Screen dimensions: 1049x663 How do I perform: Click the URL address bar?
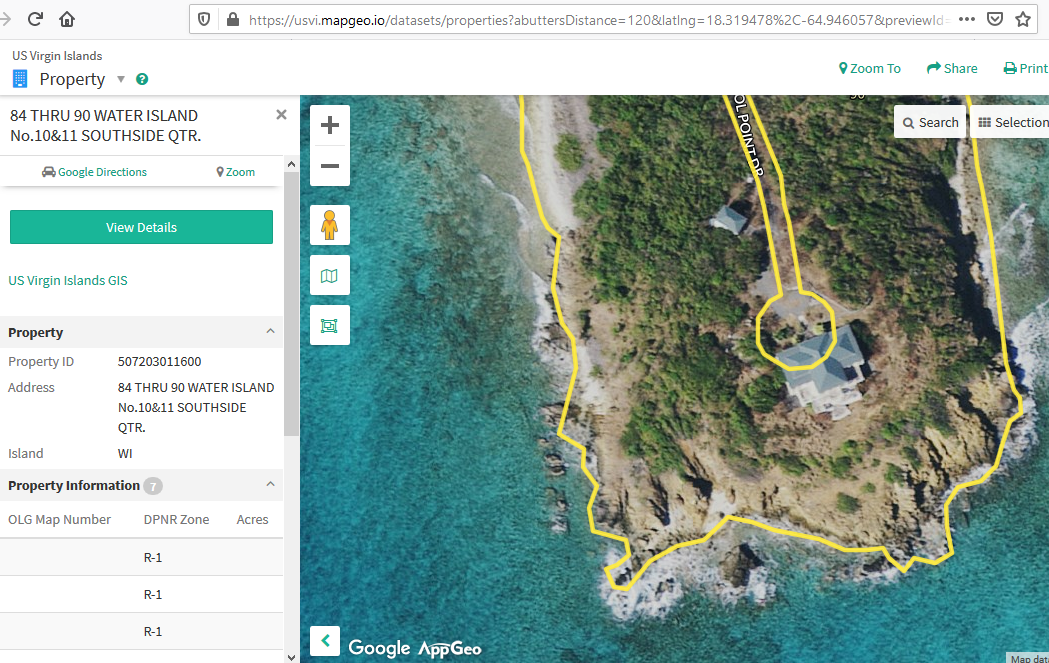click(599, 20)
